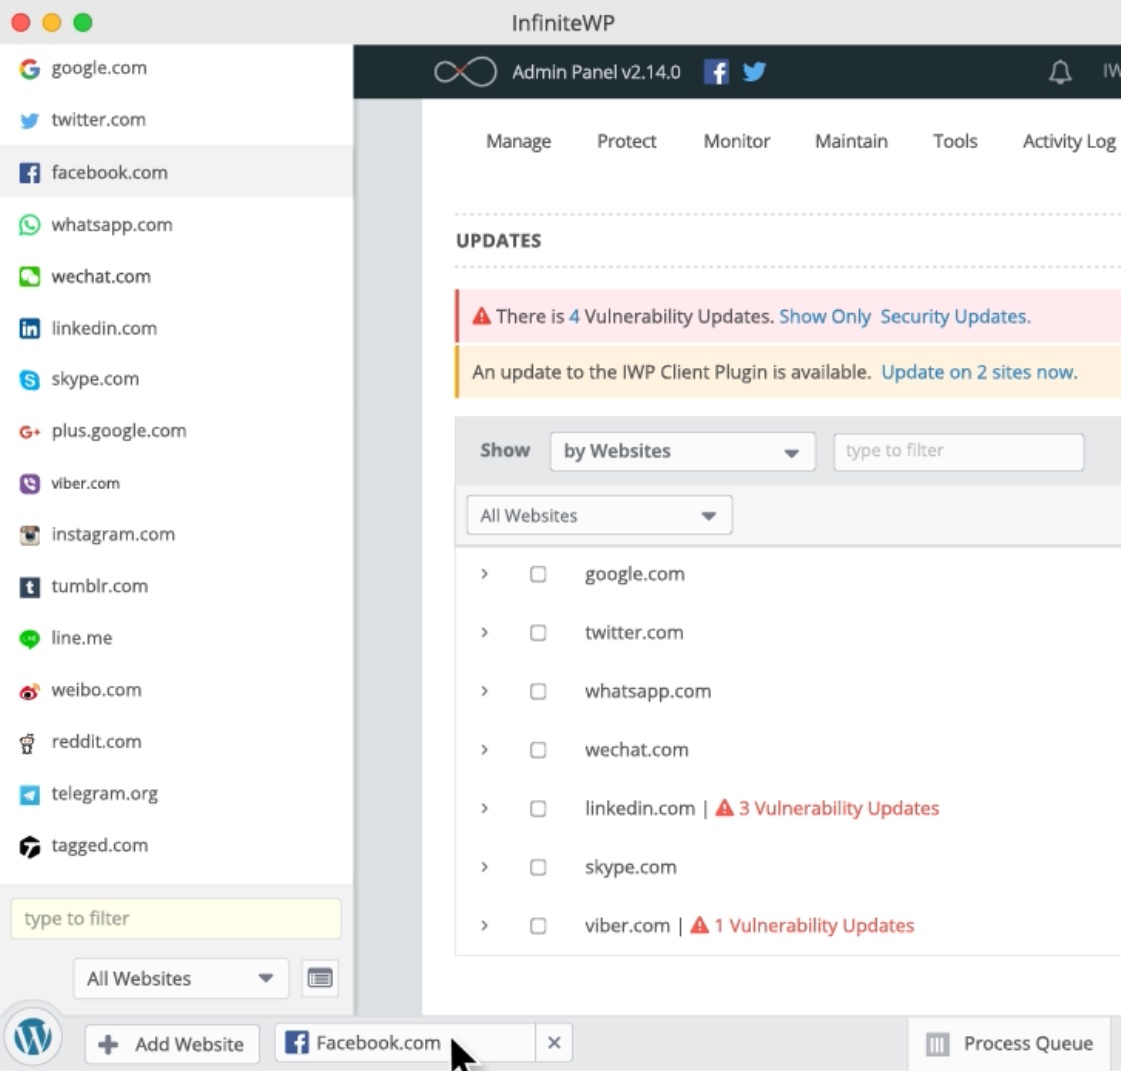The image size is (1121, 1071).
Task: Expand the viber.com updates row
Action: 485,926
